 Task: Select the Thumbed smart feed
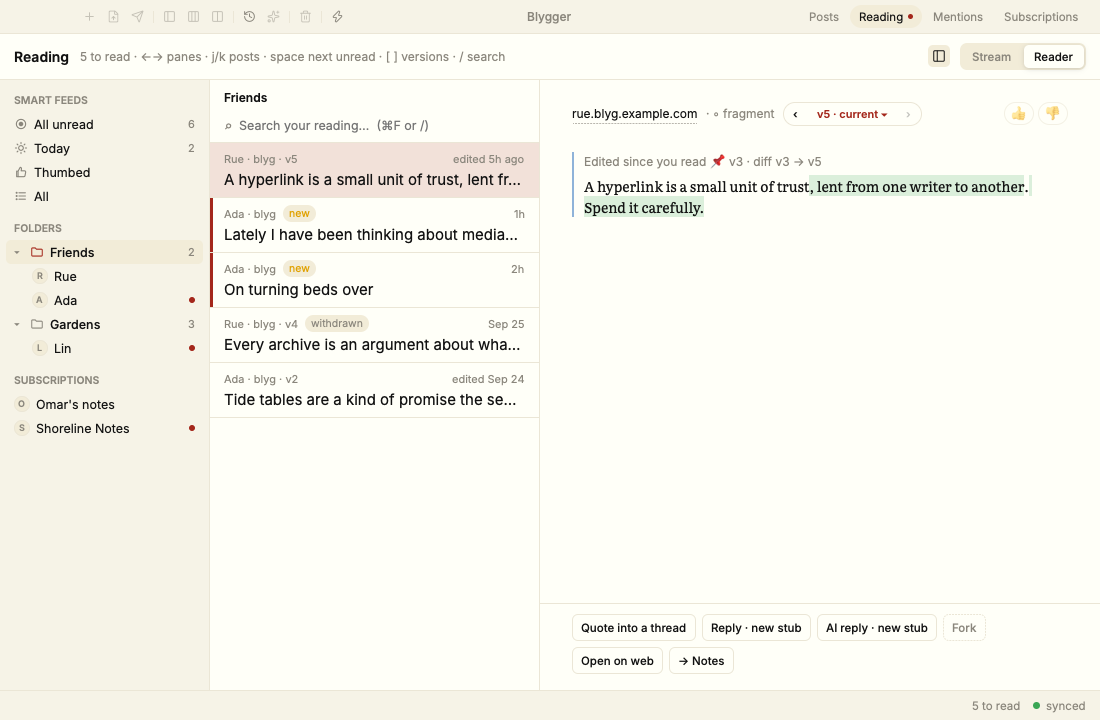pyautogui.click(x=105, y=173)
